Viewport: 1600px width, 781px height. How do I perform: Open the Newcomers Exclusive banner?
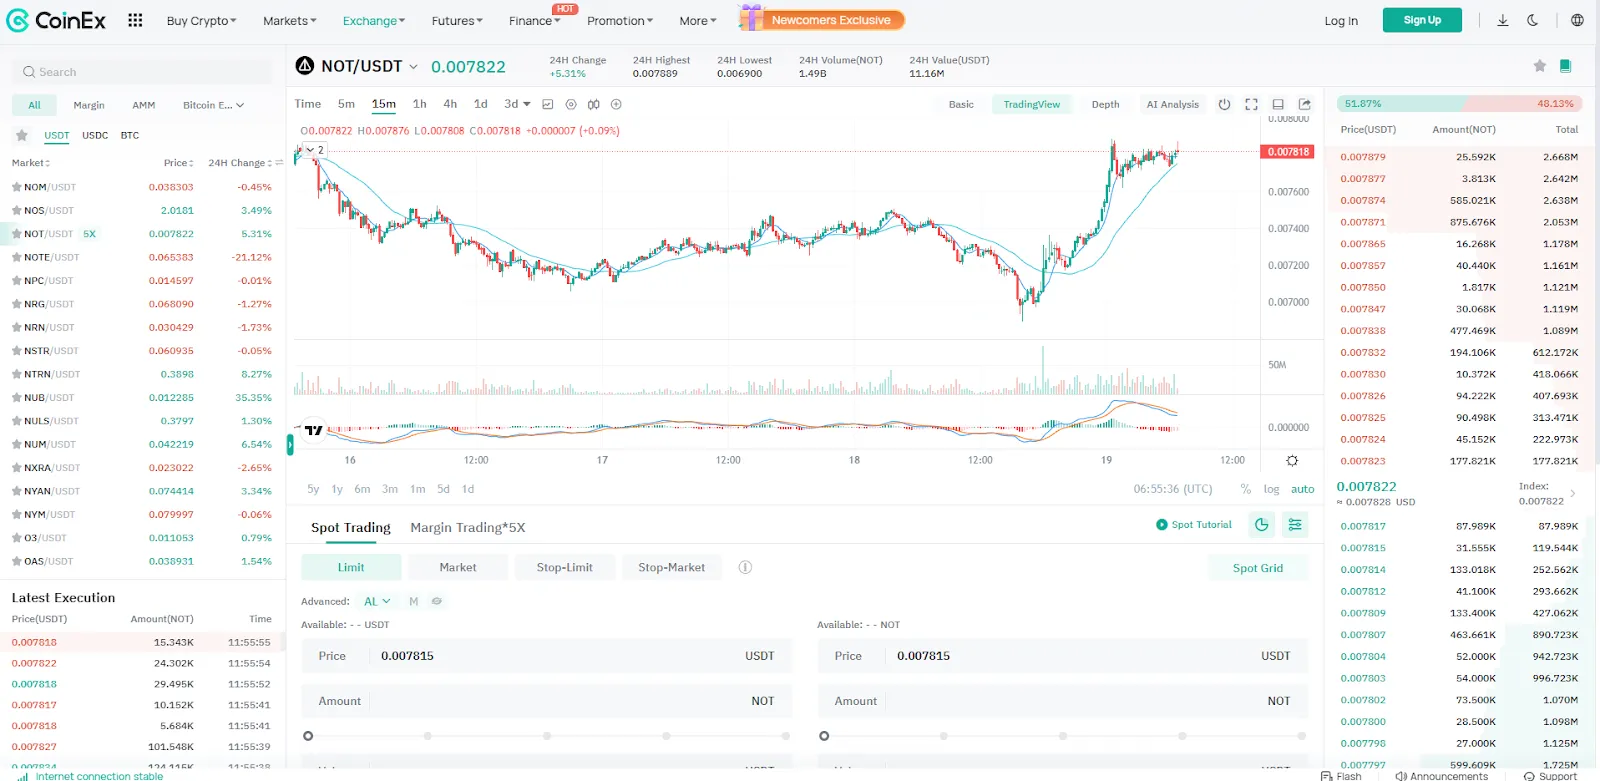[x=822, y=19]
